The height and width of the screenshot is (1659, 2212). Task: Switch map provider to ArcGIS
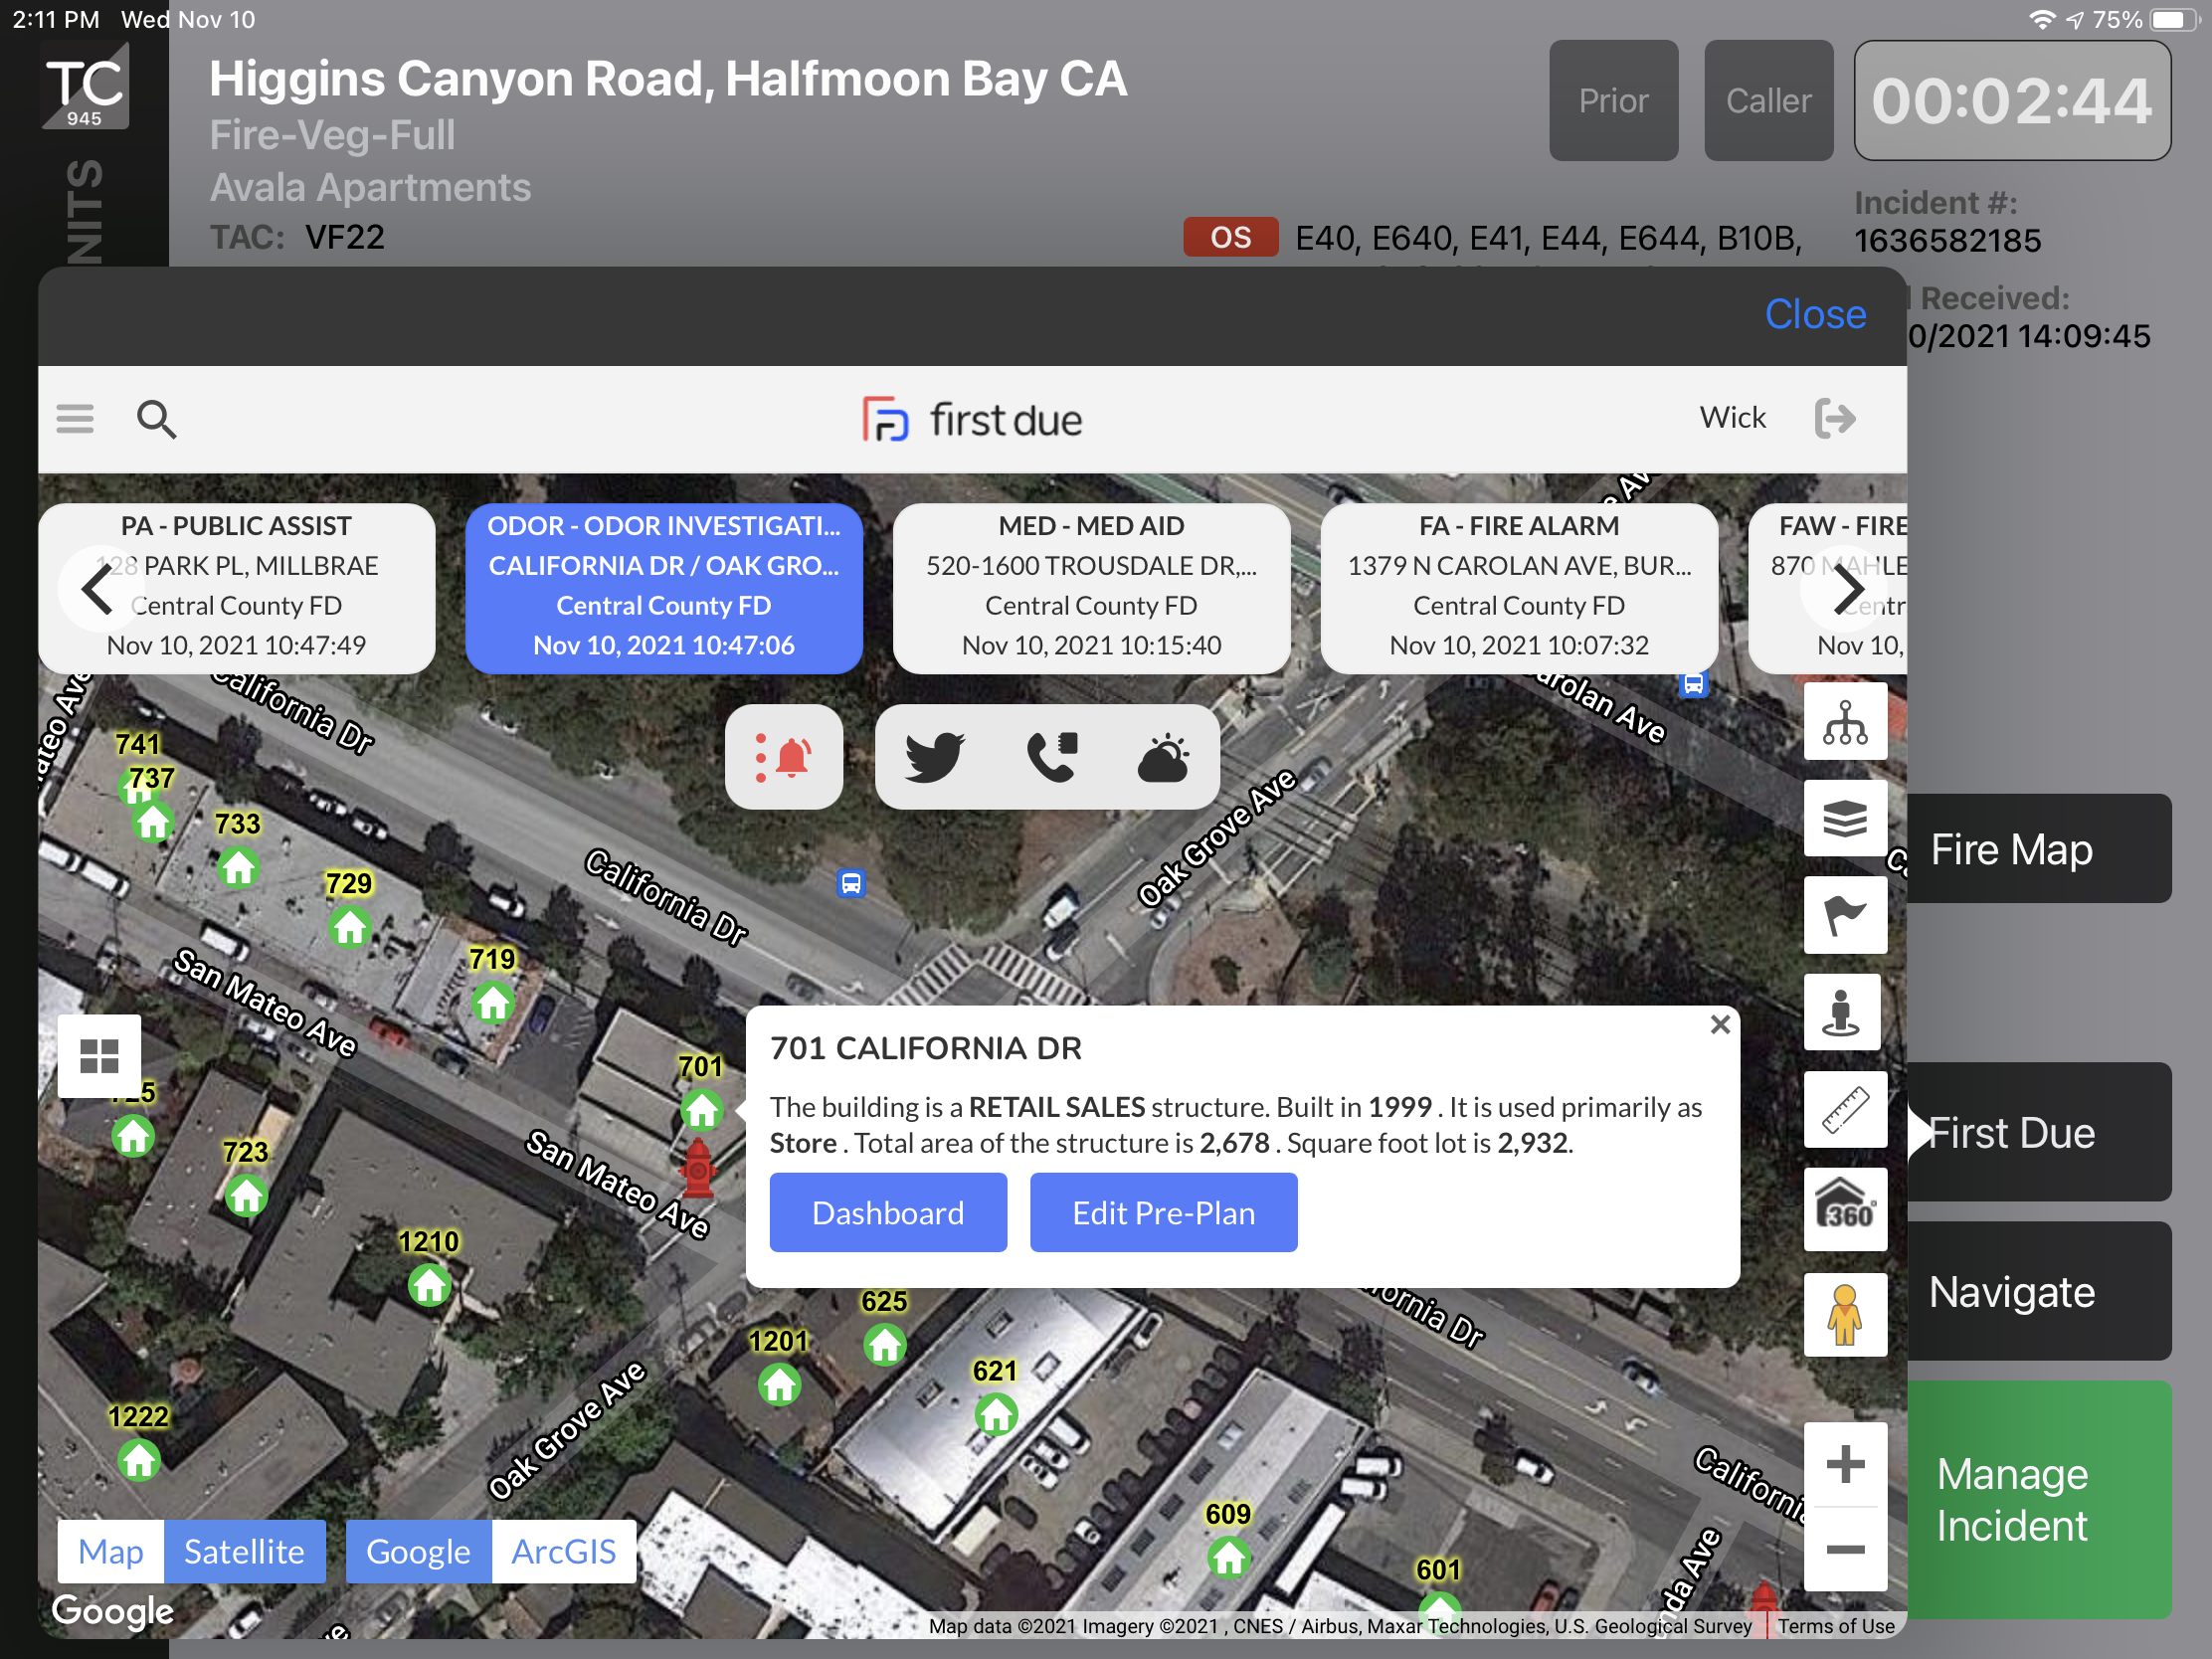(x=563, y=1551)
